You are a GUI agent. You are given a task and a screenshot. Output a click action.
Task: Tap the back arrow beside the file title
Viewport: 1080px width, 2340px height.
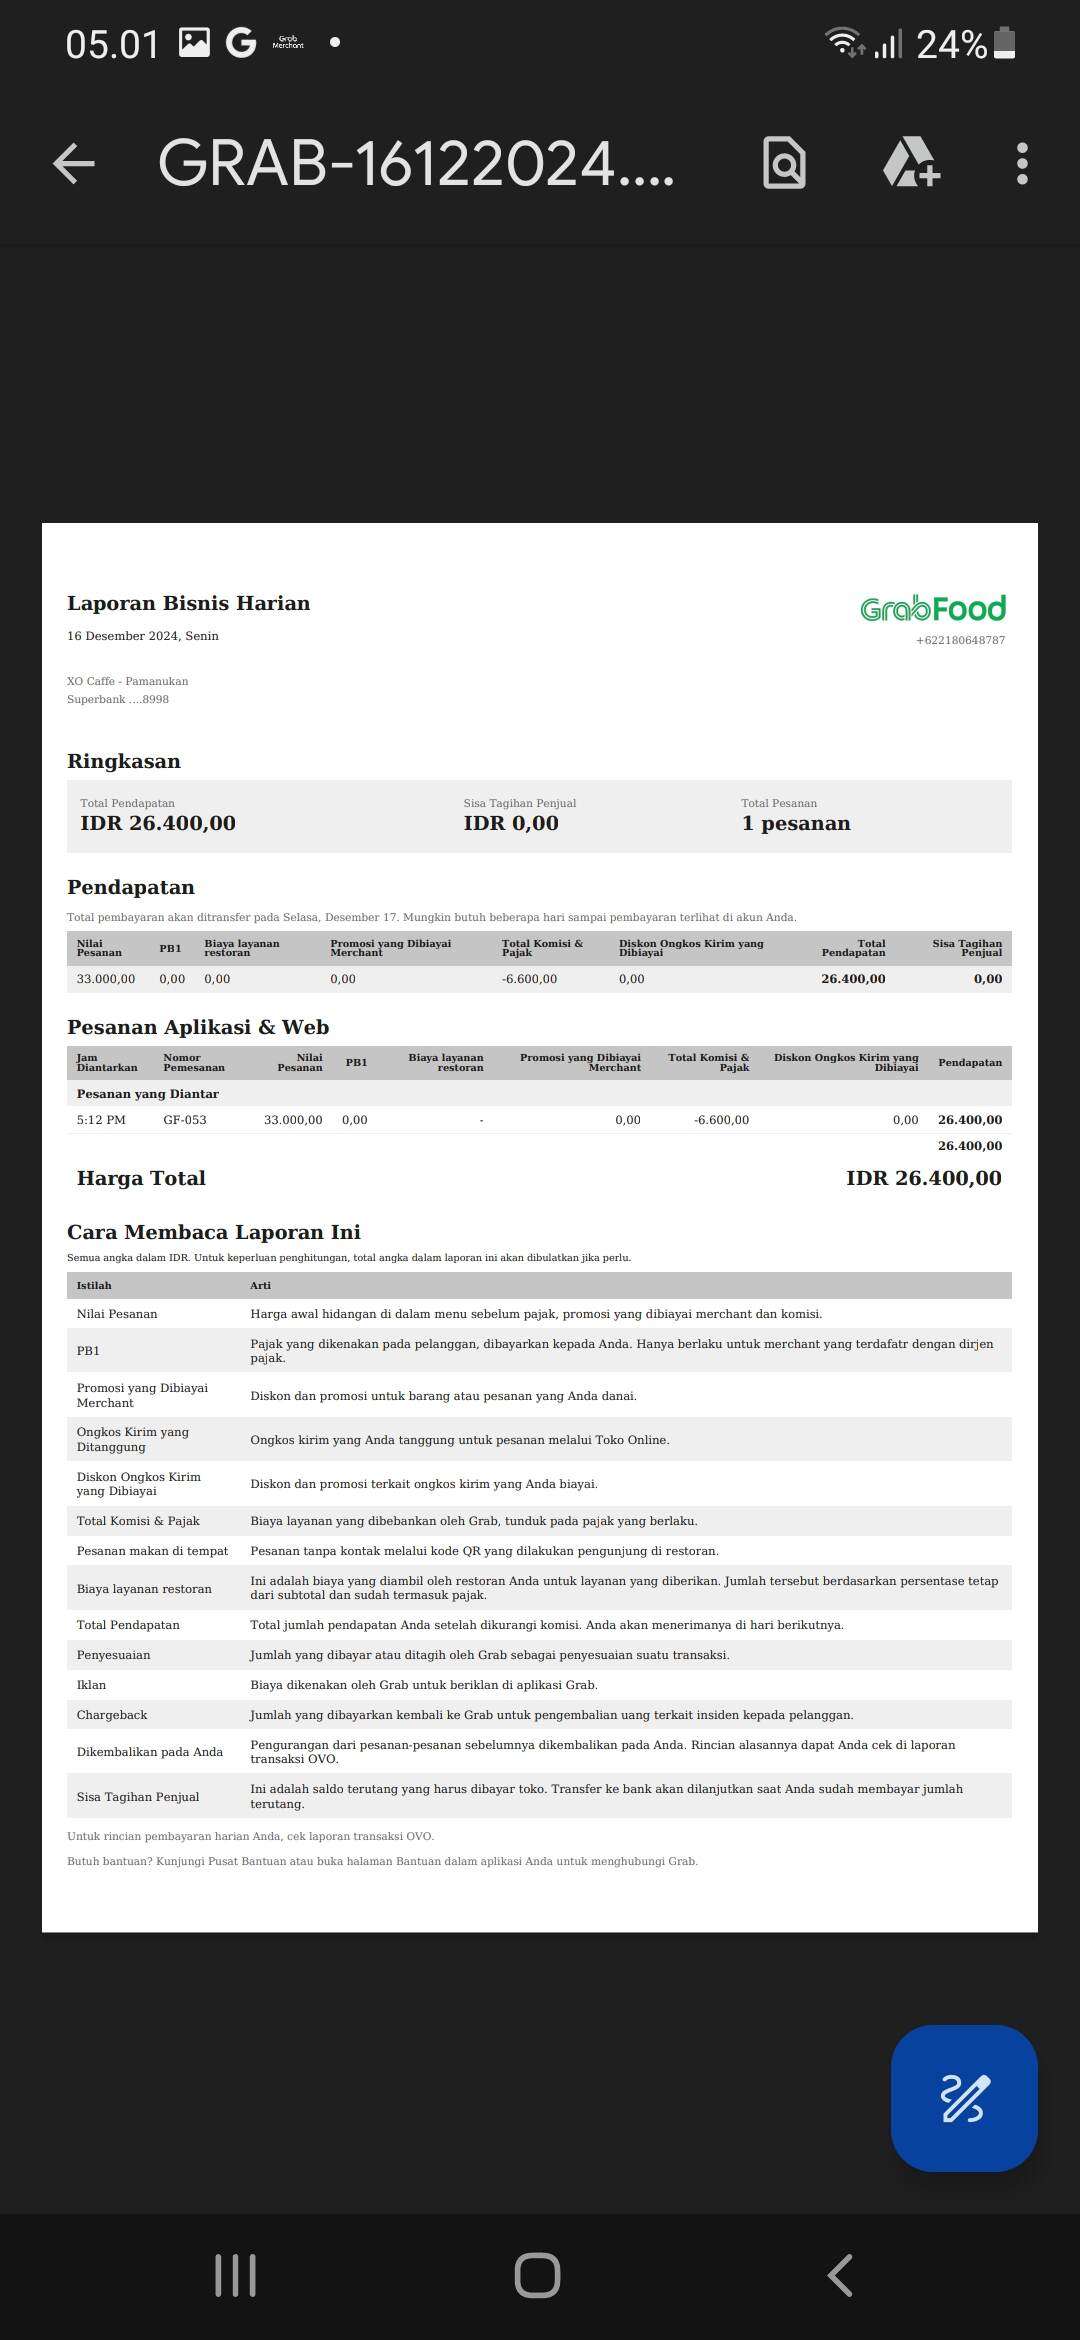[74, 163]
